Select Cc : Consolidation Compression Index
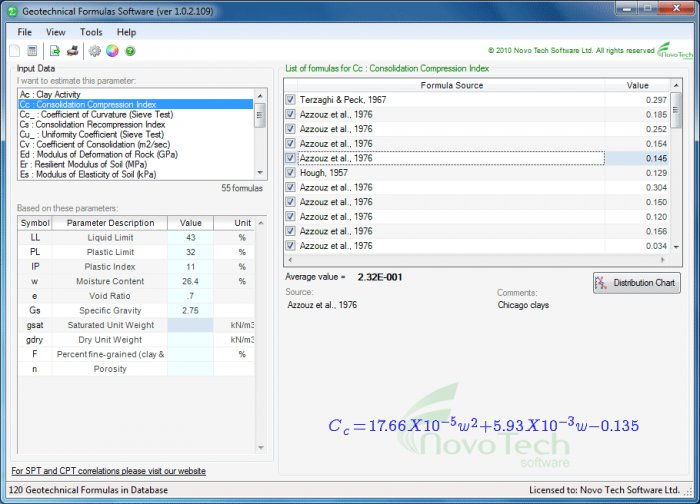 [136, 104]
